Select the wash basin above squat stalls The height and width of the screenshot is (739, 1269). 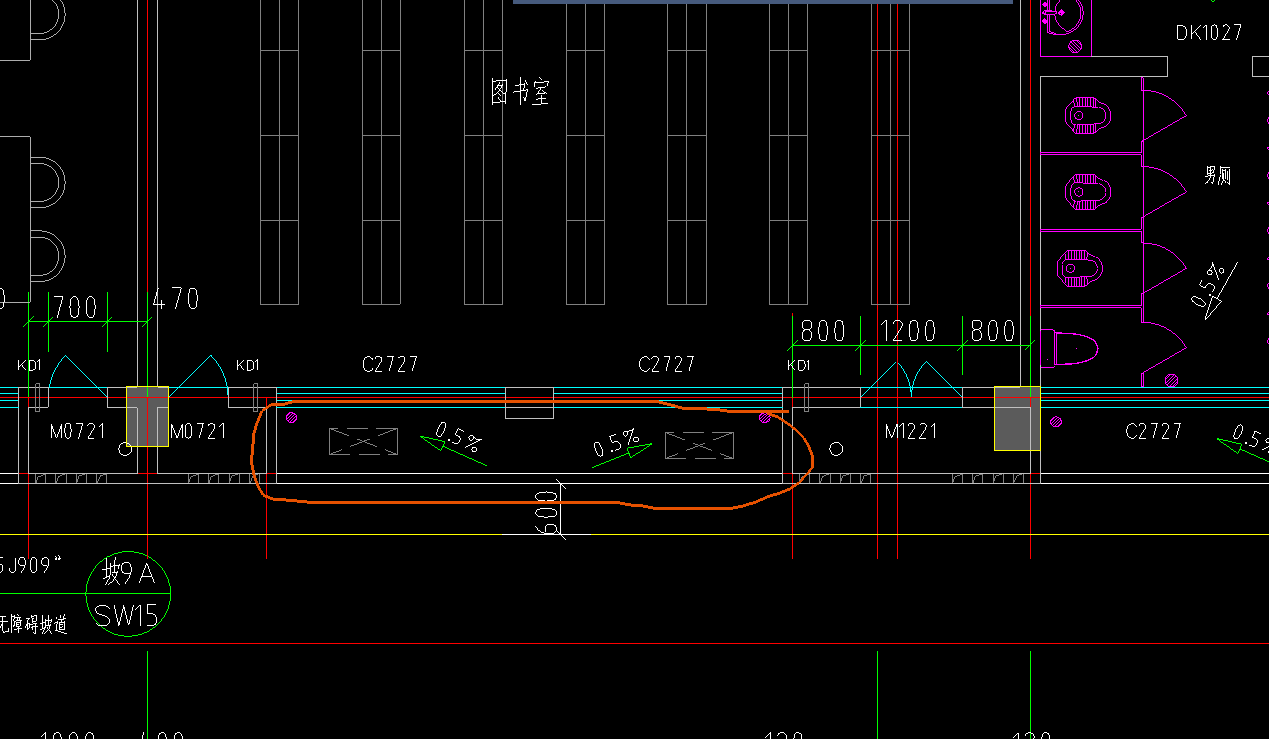pyautogui.click(x=1065, y=16)
